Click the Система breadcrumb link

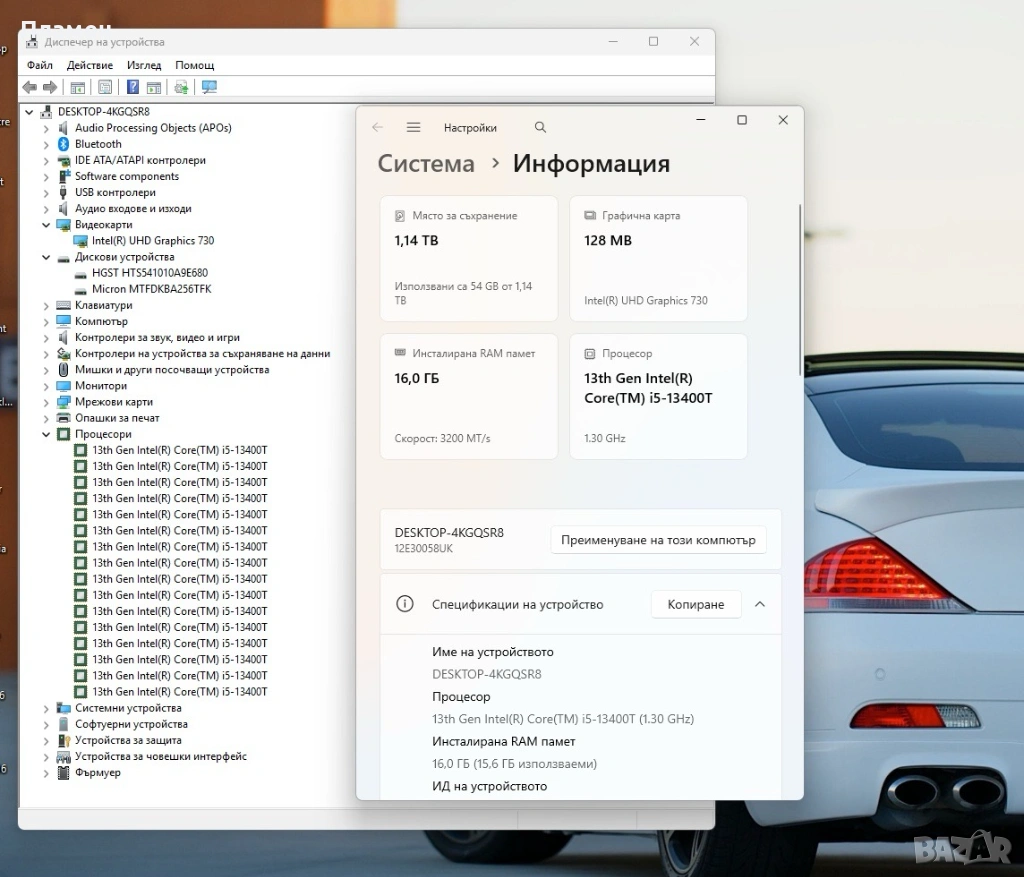pos(426,164)
